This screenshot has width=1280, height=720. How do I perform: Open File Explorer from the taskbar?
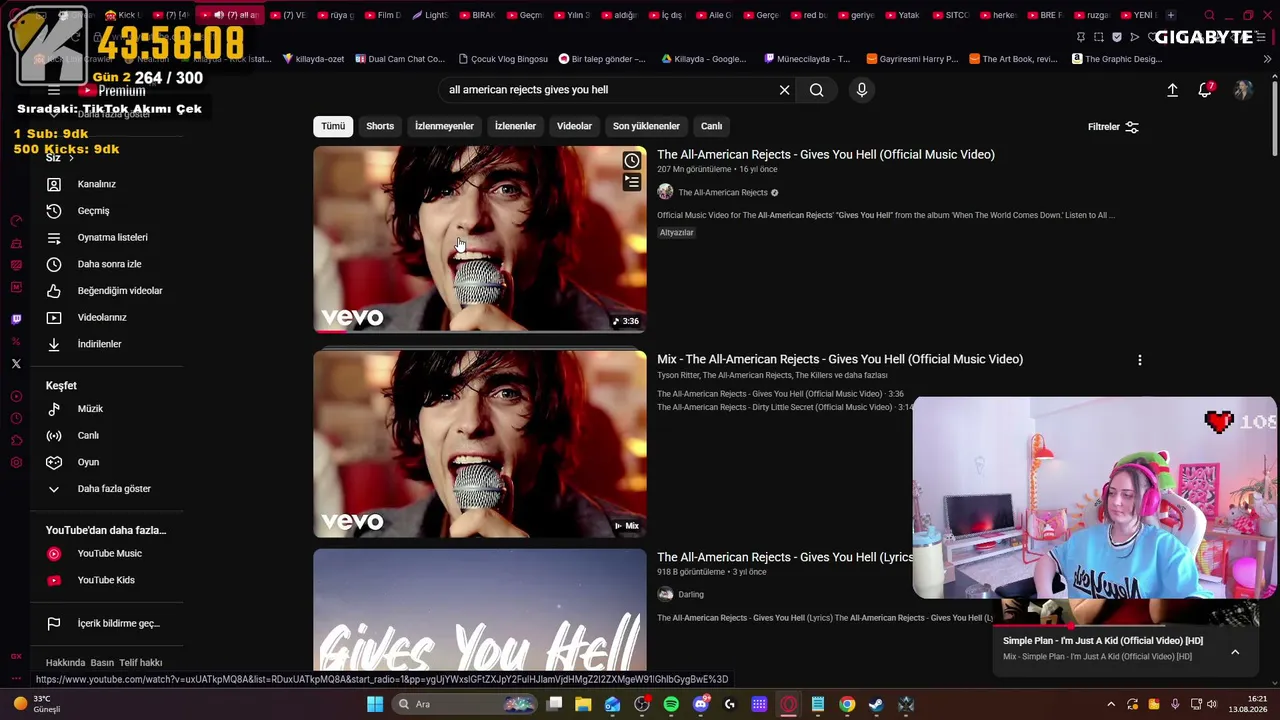point(583,704)
